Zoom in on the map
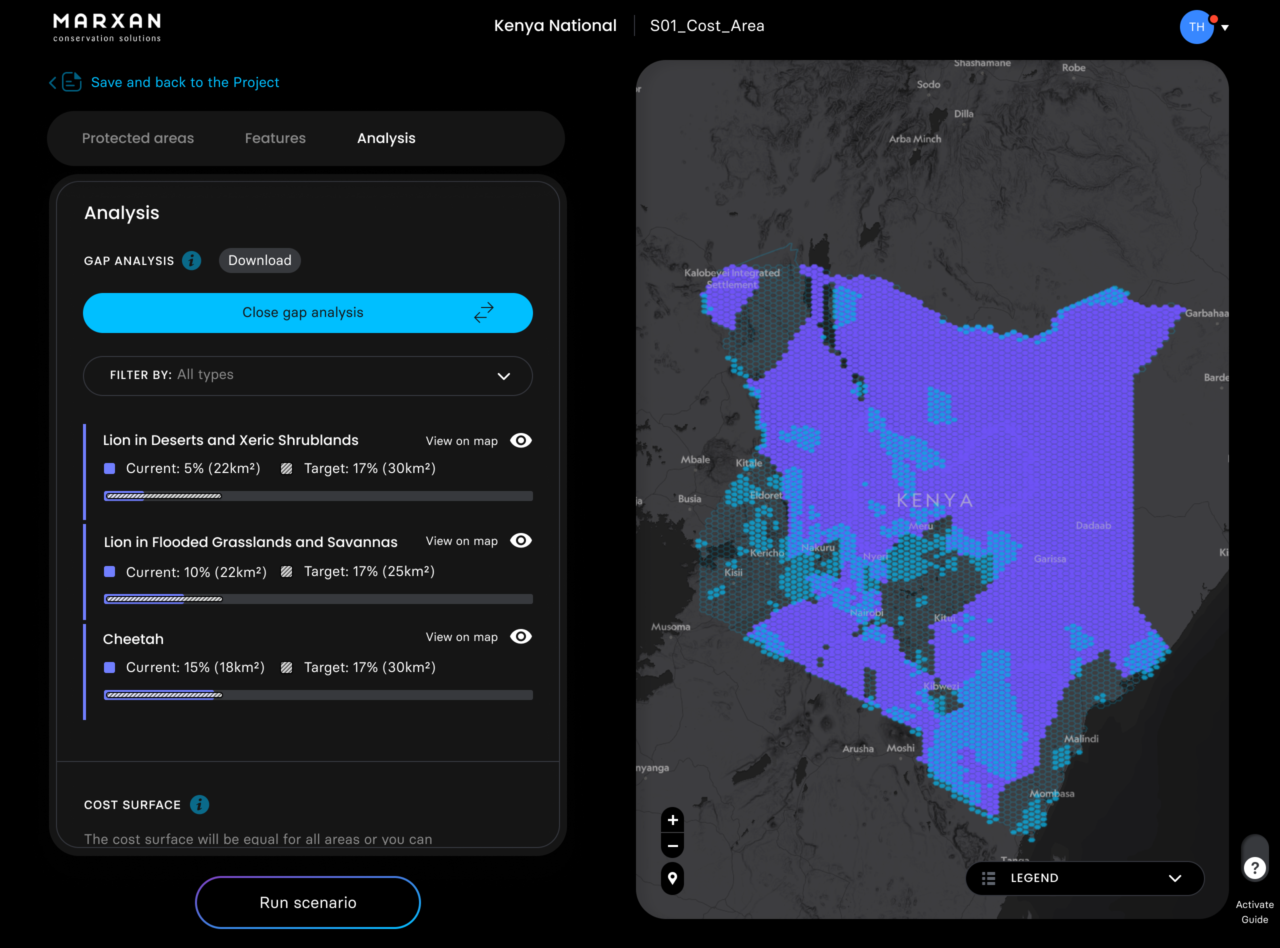Image resolution: width=1280 pixels, height=948 pixels. (673, 820)
